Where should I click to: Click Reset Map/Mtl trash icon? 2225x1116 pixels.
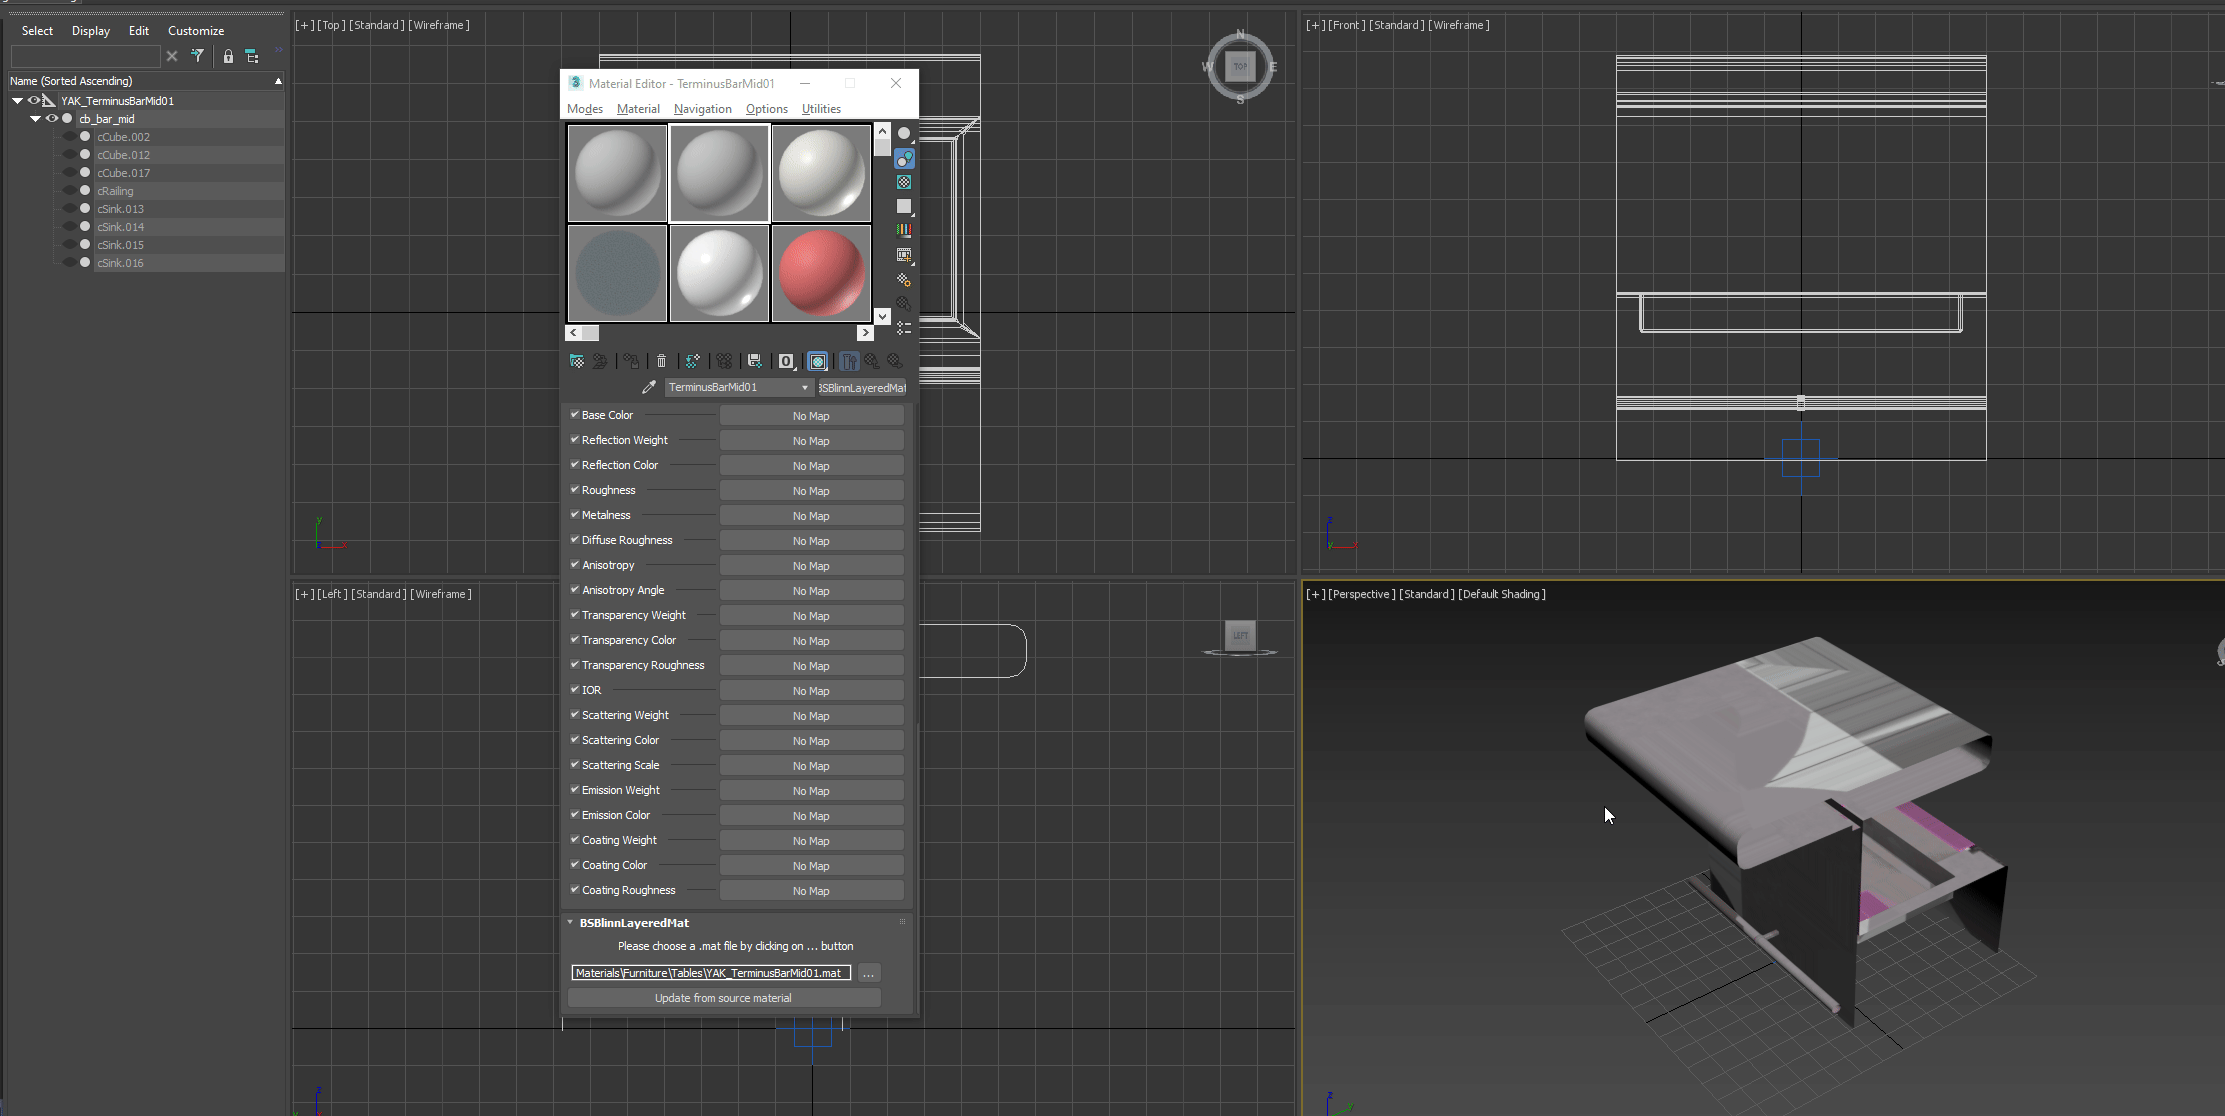(x=661, y=361)
